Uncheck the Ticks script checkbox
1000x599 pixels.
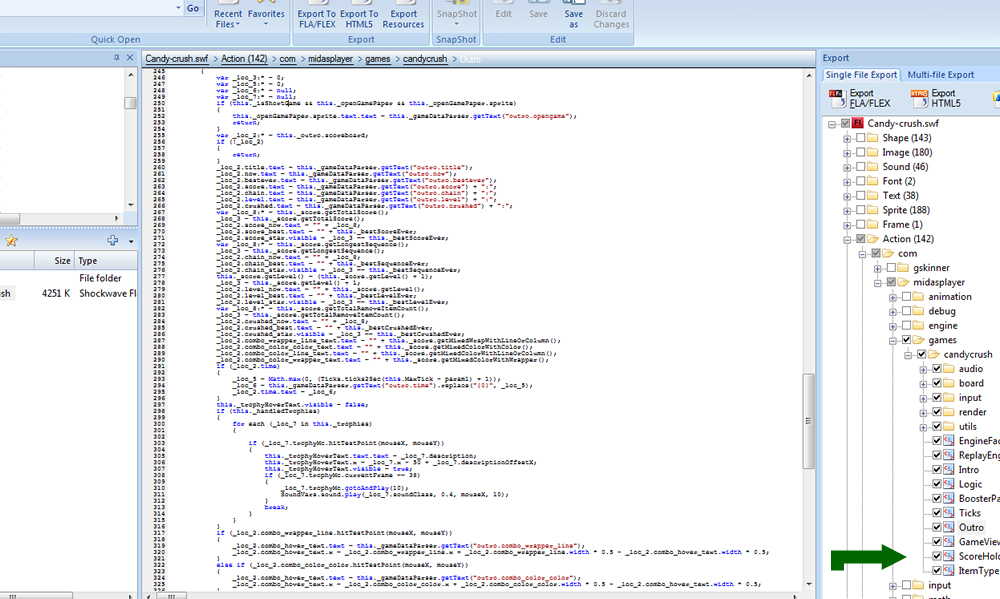point(936,513)
